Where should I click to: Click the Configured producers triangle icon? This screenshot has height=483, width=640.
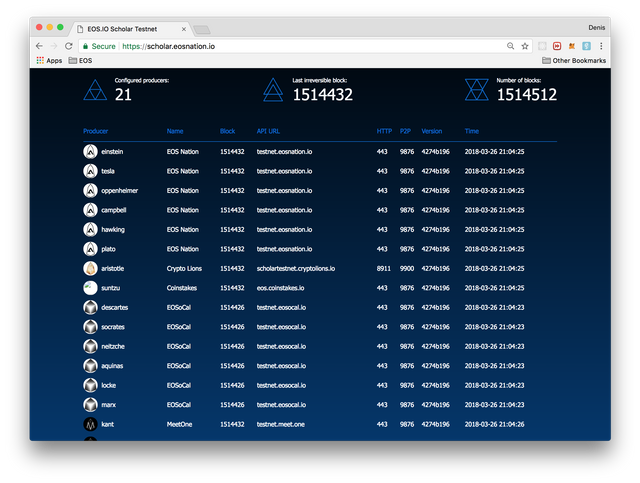click(x=95, y=90)
